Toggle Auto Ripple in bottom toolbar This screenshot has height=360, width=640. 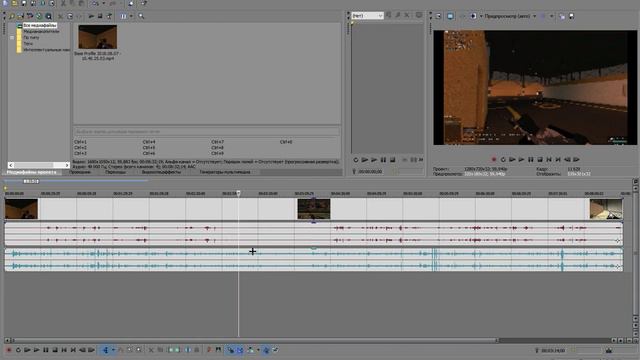(250, 350)
